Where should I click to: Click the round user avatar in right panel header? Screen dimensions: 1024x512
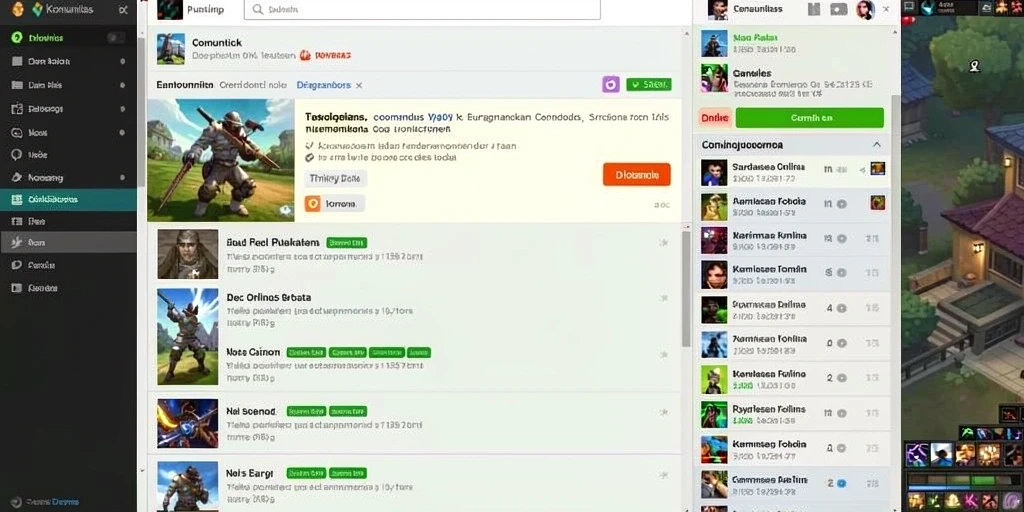[x=865, y=9]
